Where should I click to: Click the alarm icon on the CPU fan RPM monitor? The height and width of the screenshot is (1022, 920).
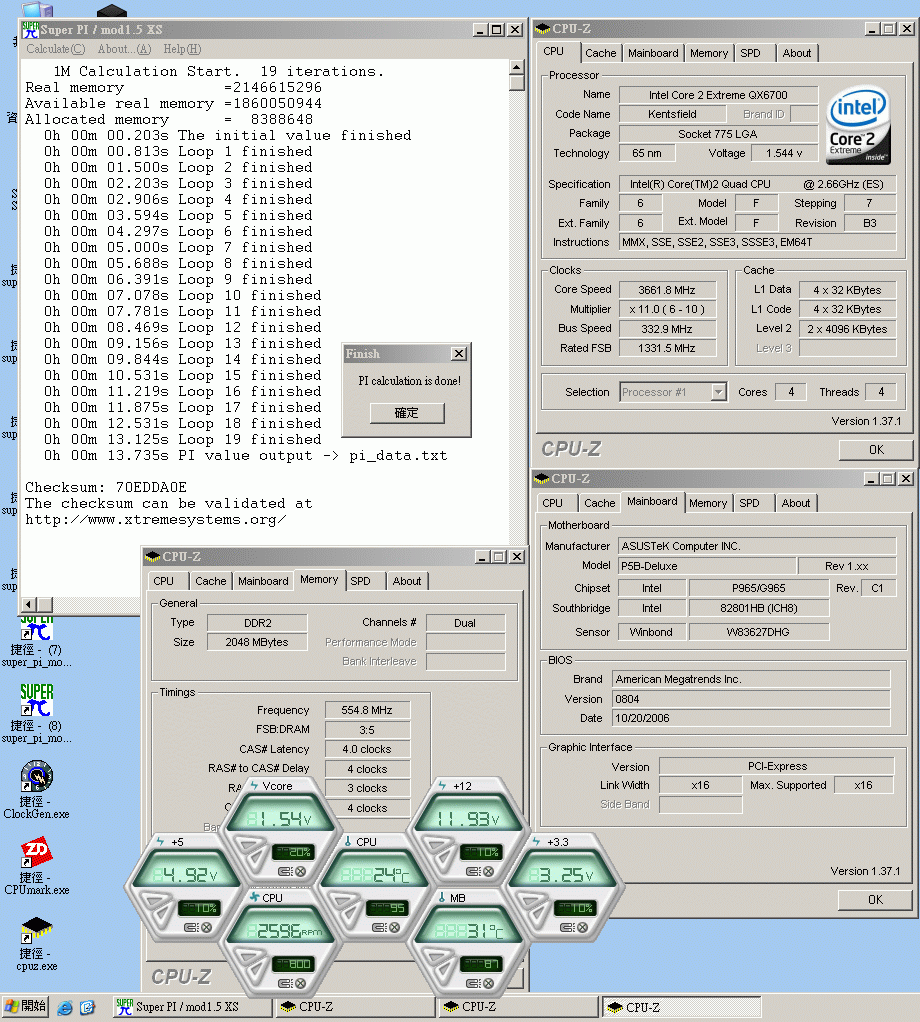coord(285,984)
